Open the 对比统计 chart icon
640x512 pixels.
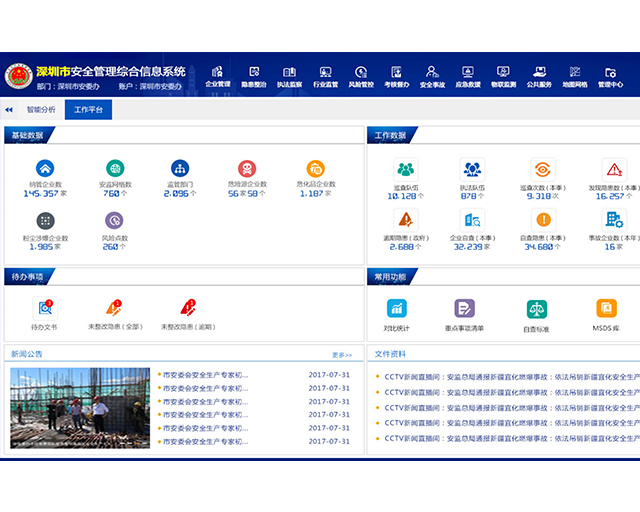click(398, 308)
